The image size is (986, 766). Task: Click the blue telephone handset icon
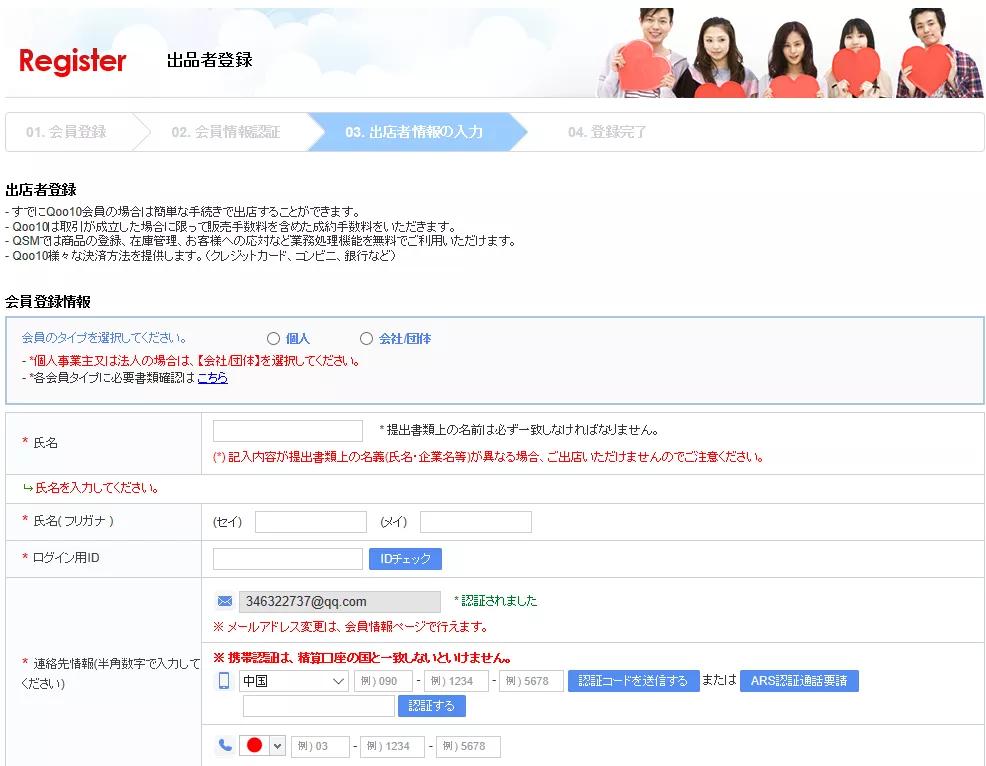click(225, 746)
